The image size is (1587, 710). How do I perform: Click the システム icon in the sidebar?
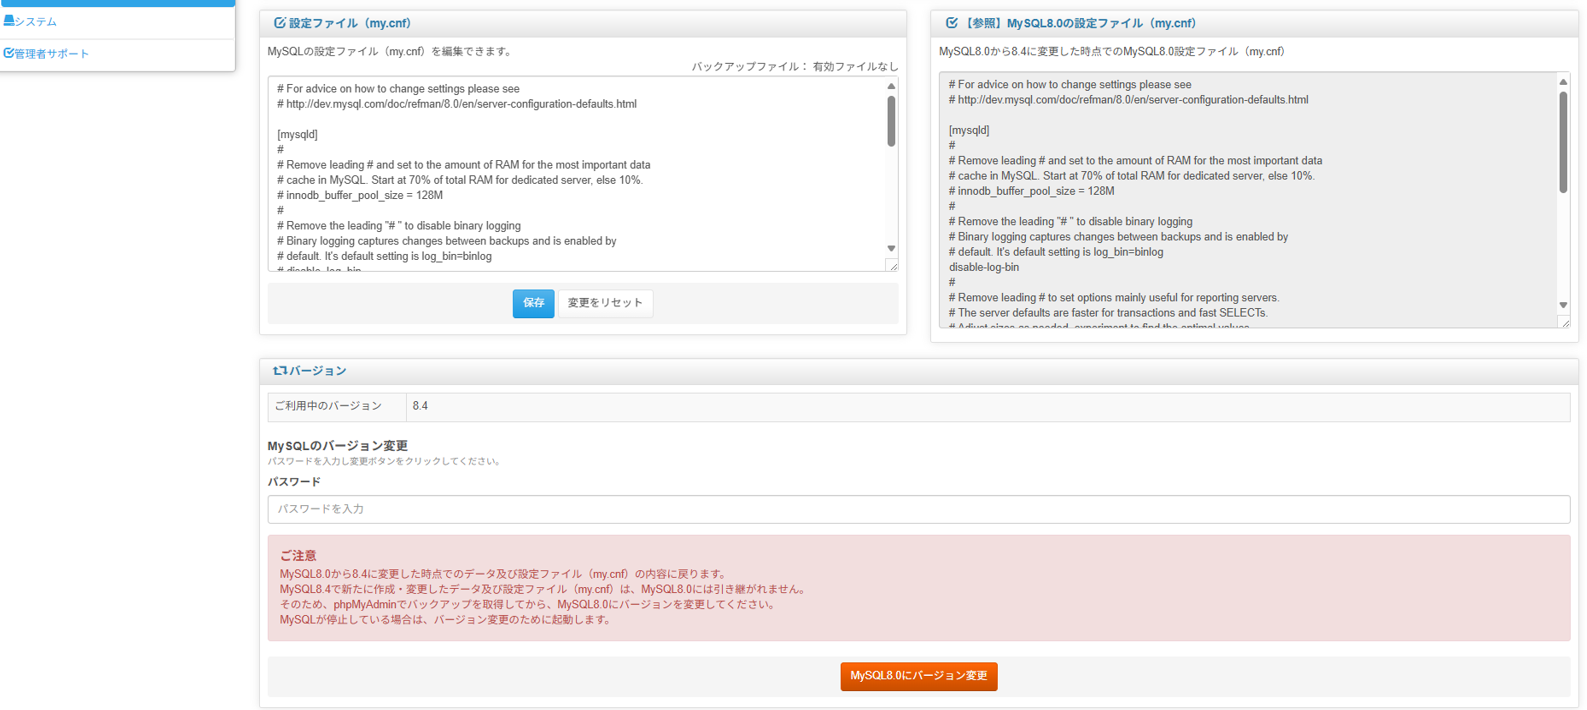9,21
